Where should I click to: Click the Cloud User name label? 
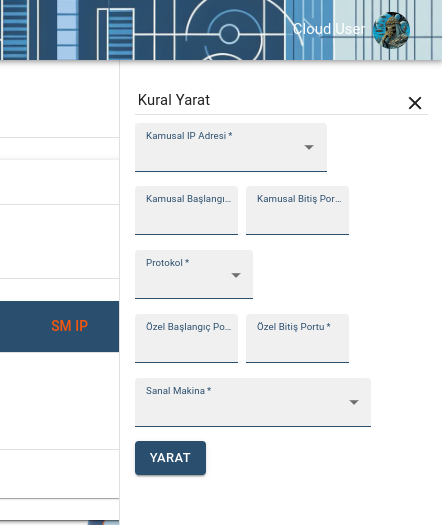pos(329,29)
